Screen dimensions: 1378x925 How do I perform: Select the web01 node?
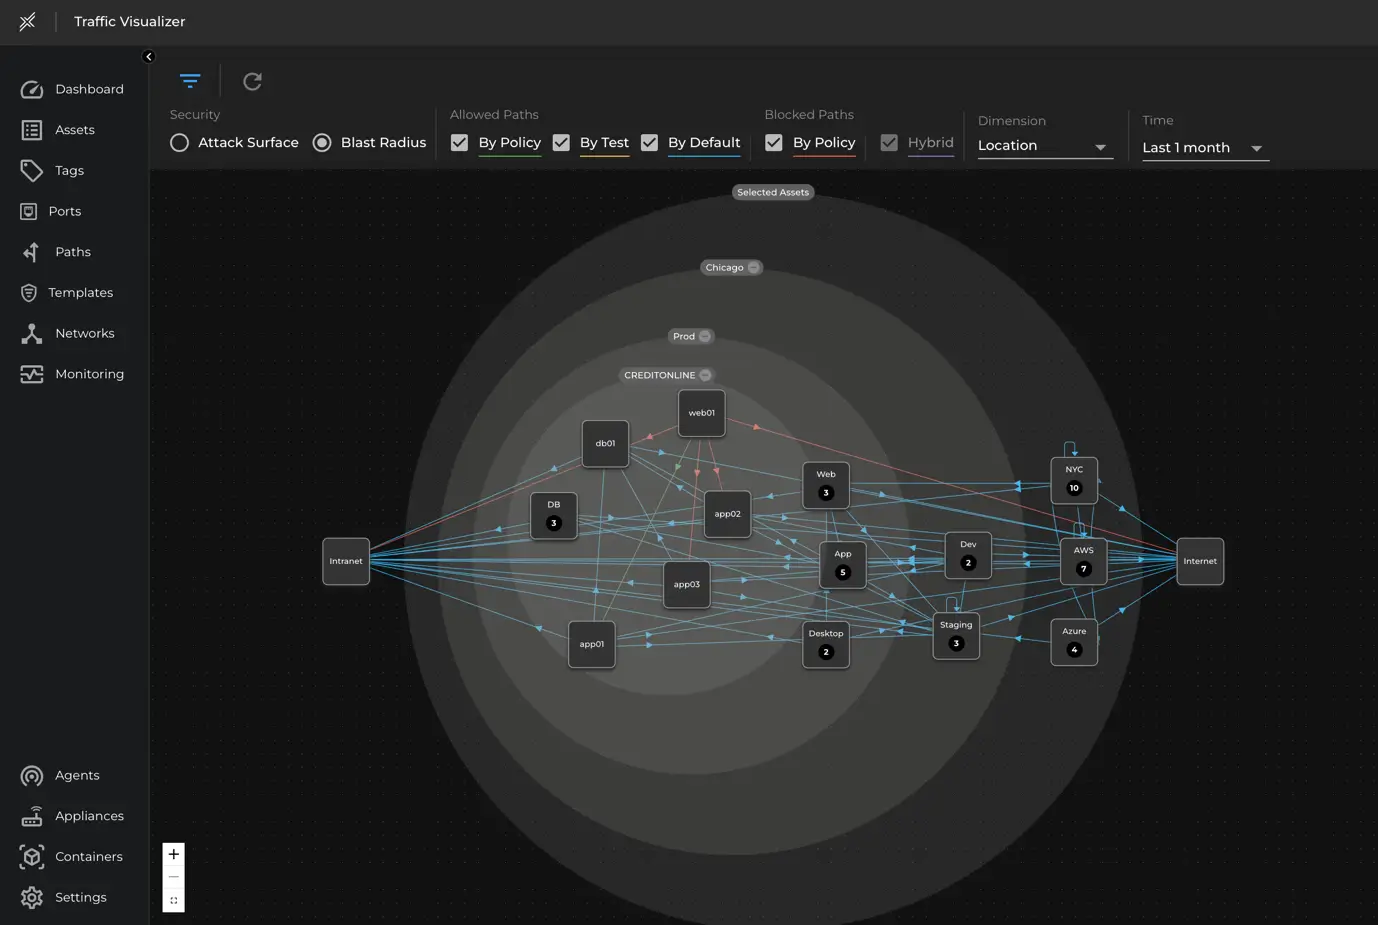pyautogui.click(x=702, y=413)
